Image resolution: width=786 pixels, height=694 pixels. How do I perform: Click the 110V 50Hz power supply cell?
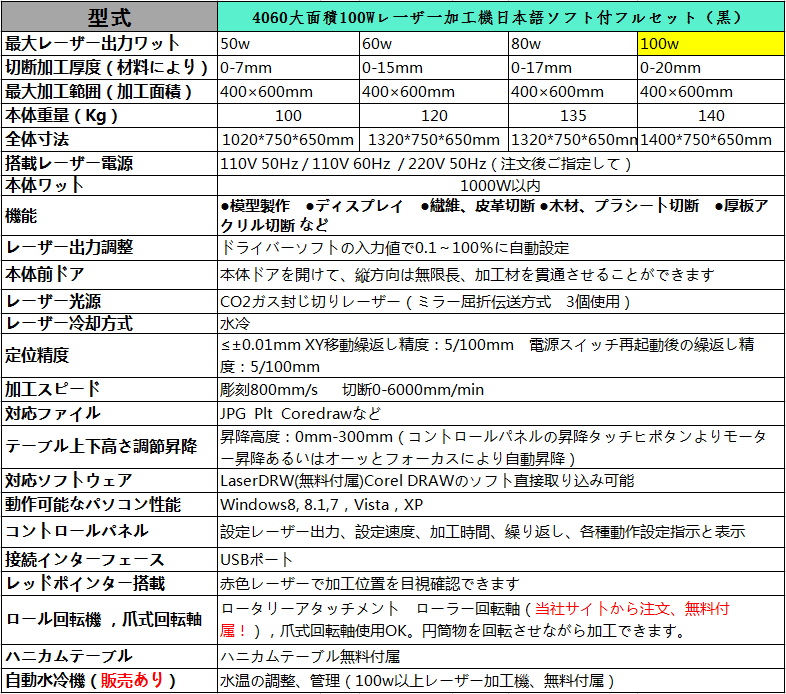coord(501,163)
